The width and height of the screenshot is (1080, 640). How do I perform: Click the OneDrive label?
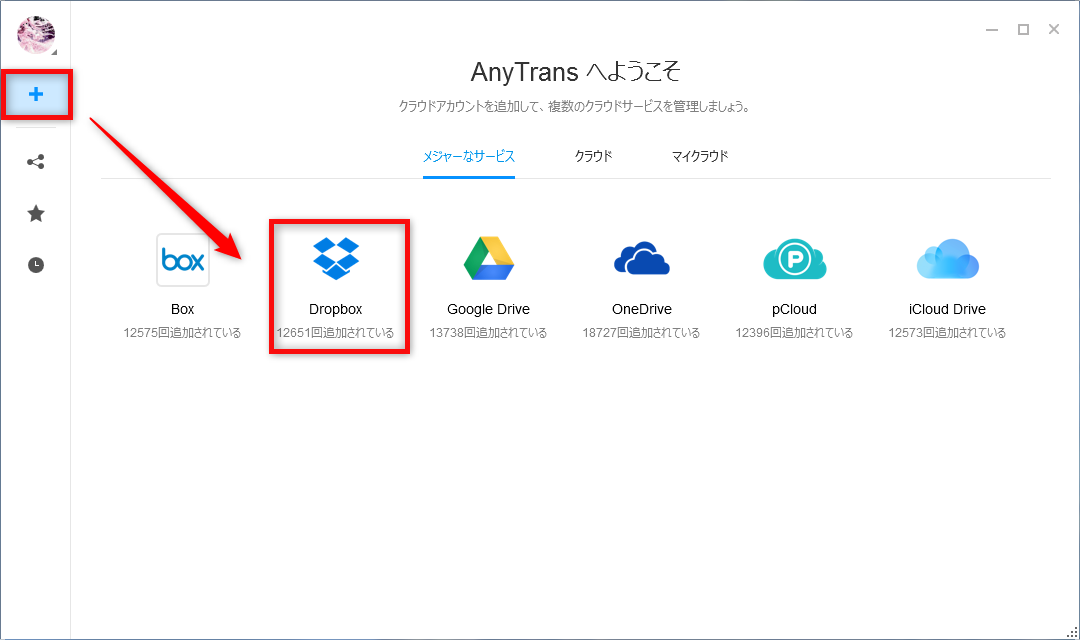pyautogui.click(x=641, y=309)
